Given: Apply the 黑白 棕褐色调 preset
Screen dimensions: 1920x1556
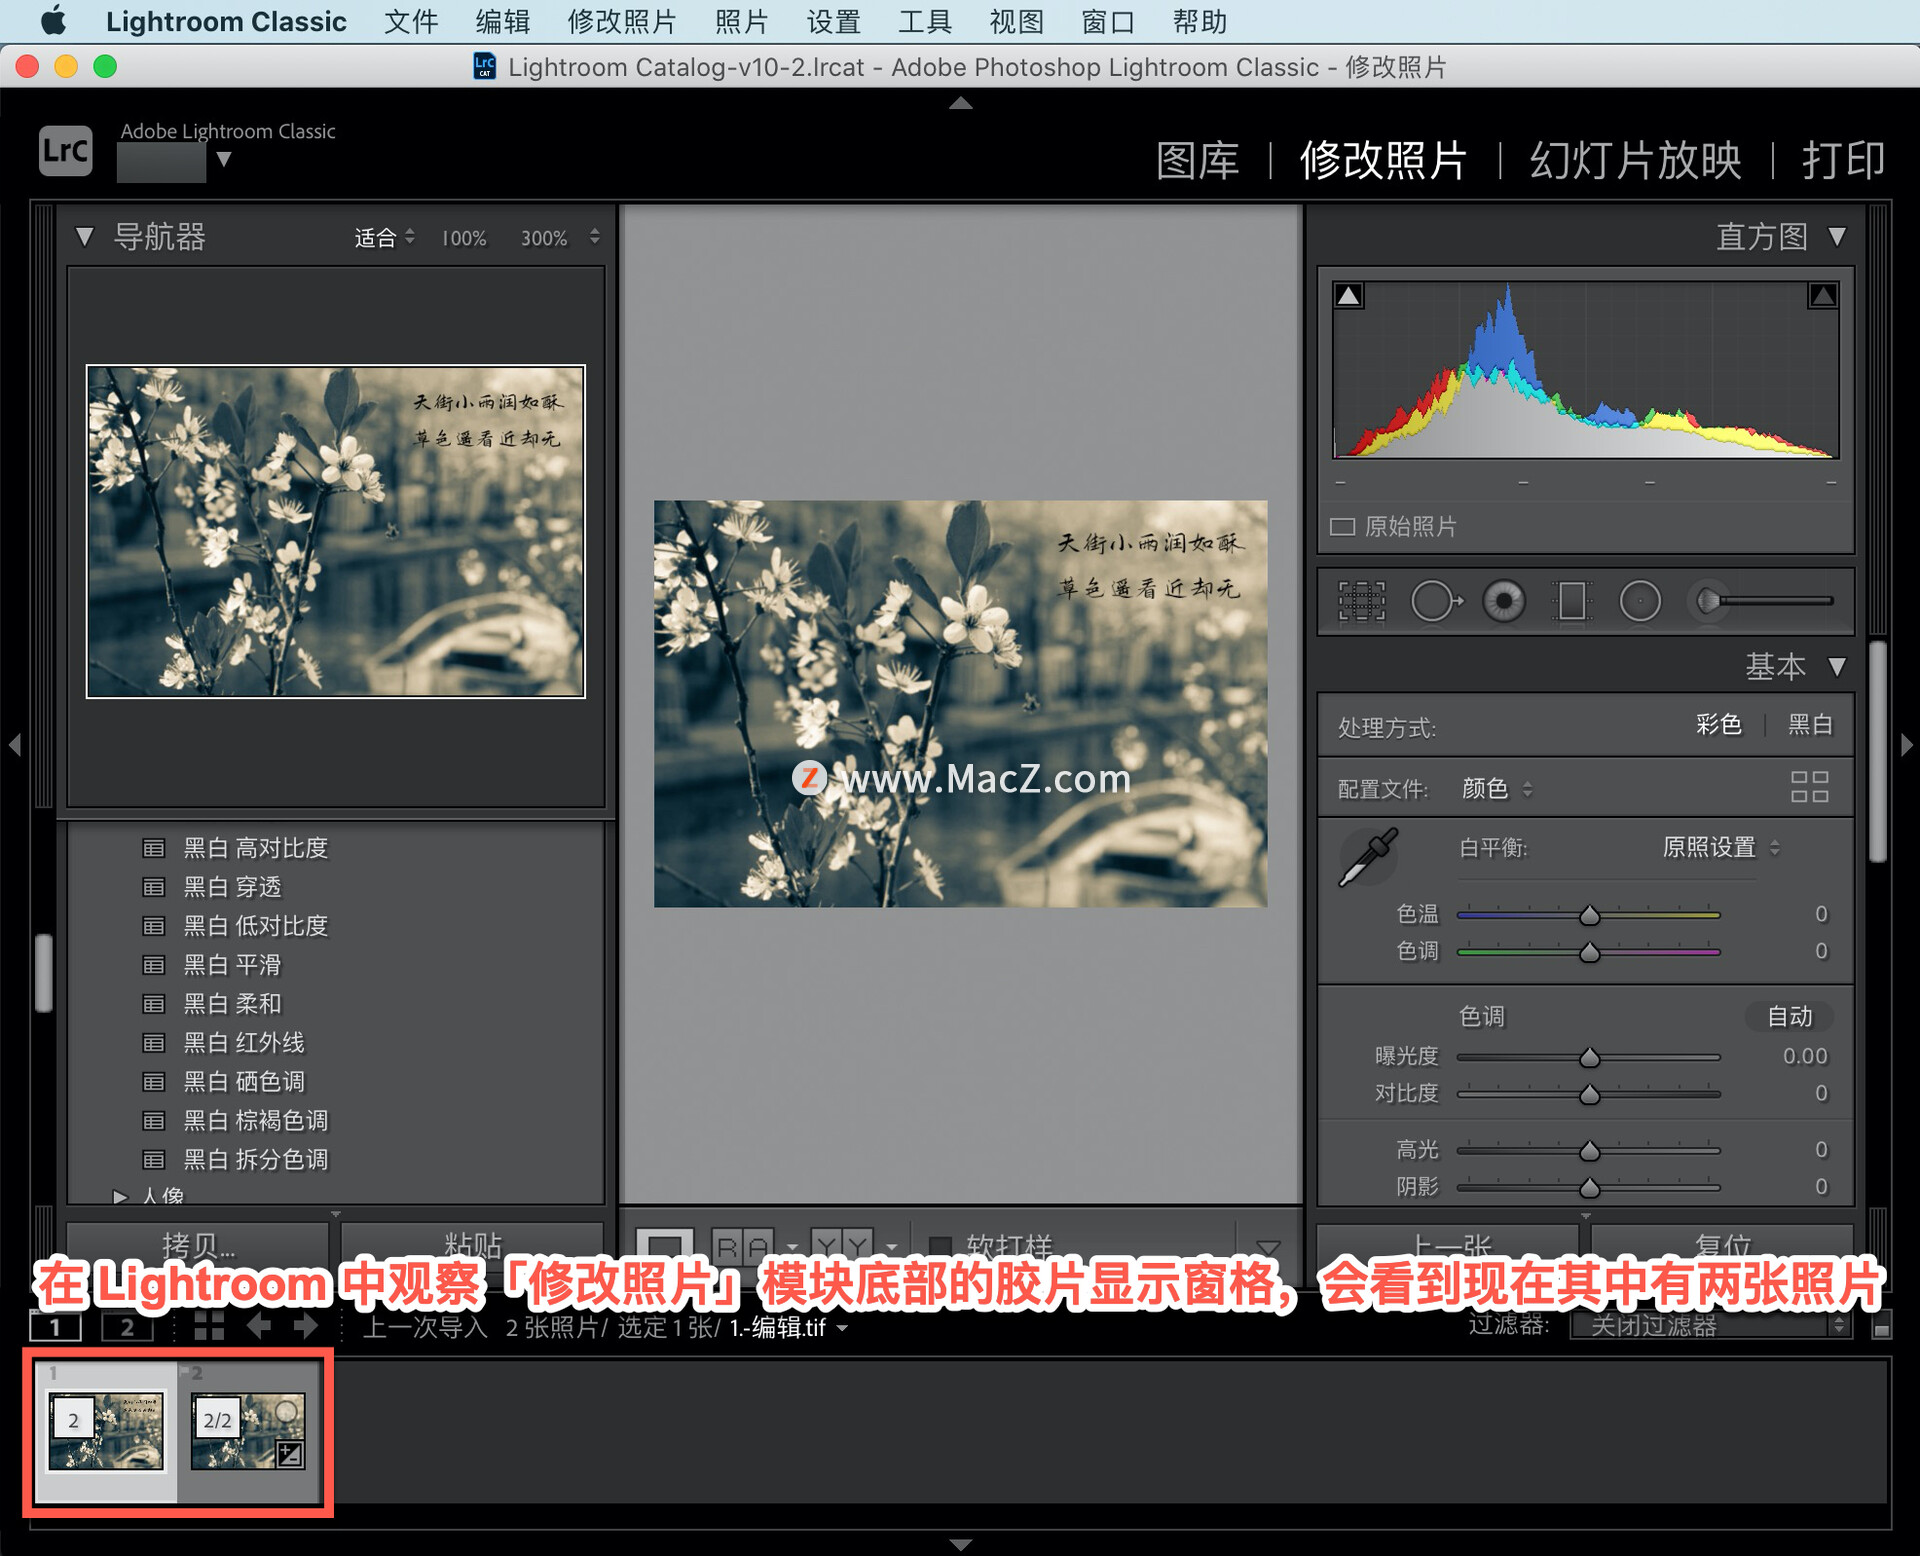Looking at the screenshot, I should click(256, 1121).
